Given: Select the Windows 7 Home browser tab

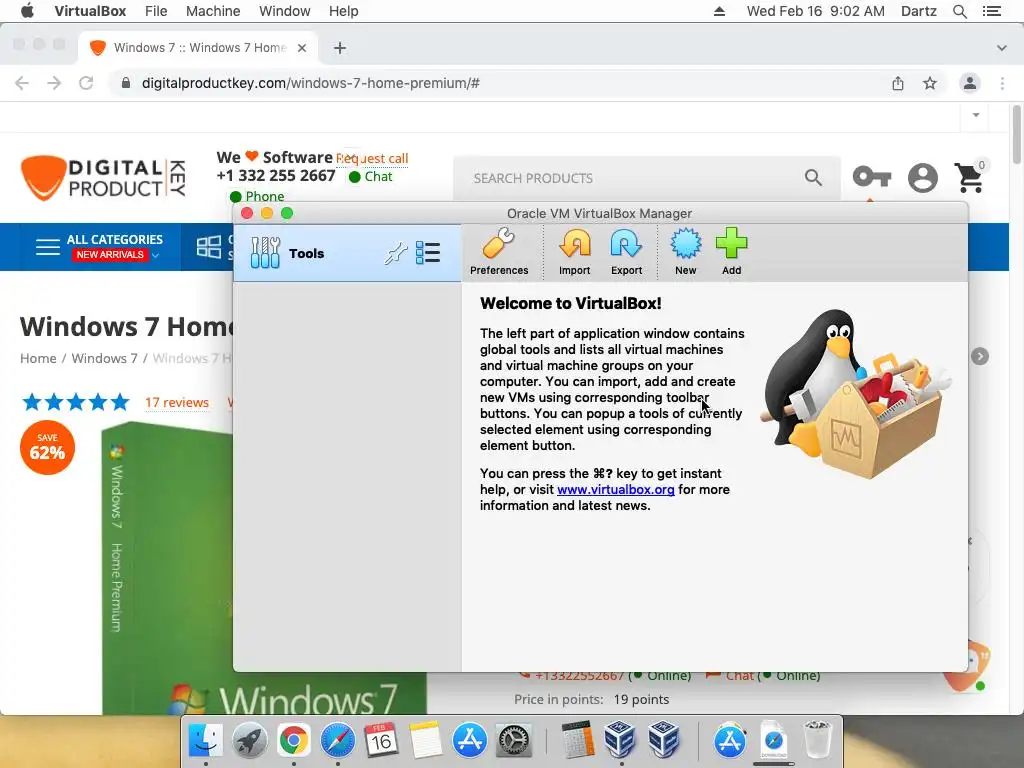Looking at the screenshot, I should pyautogui.click(x=198, y=48).
